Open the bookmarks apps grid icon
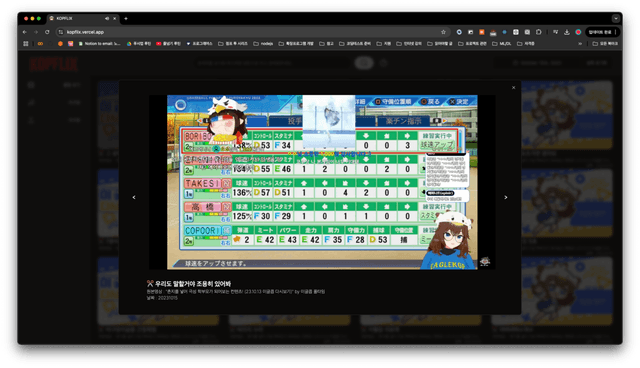This screenshot has width=640, height=368. pos(26,44)
